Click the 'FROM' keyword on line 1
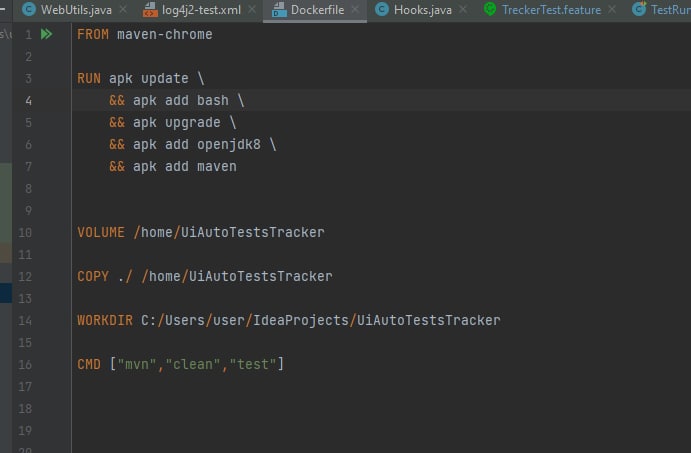 (93, 34)
